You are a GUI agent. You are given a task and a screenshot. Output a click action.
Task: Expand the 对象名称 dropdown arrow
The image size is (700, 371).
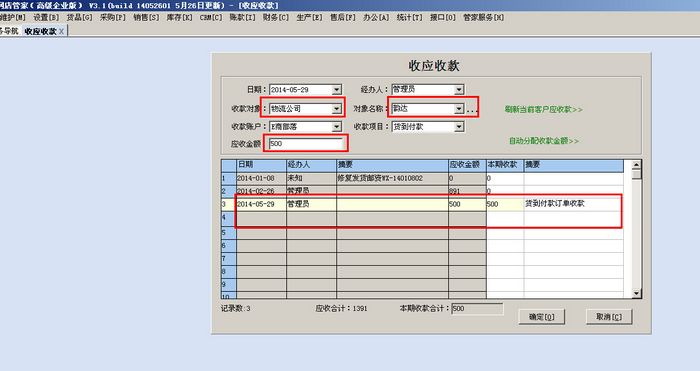459,108
